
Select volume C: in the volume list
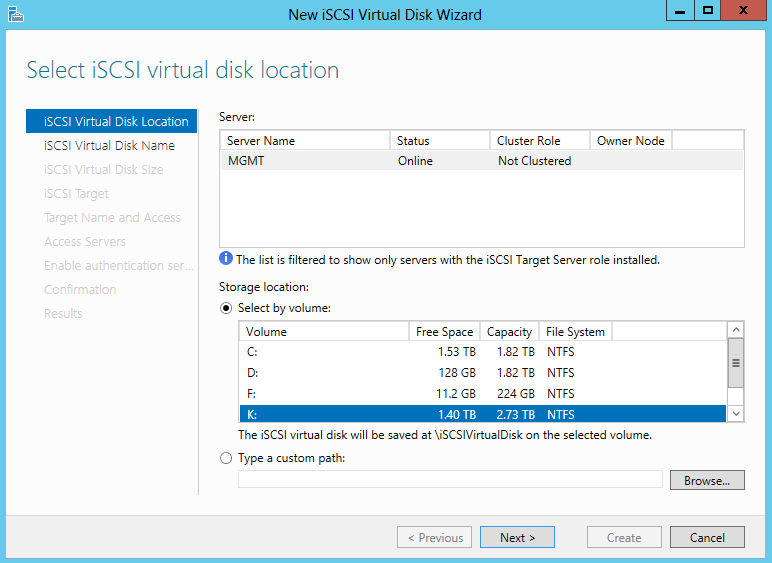(480, 352)
